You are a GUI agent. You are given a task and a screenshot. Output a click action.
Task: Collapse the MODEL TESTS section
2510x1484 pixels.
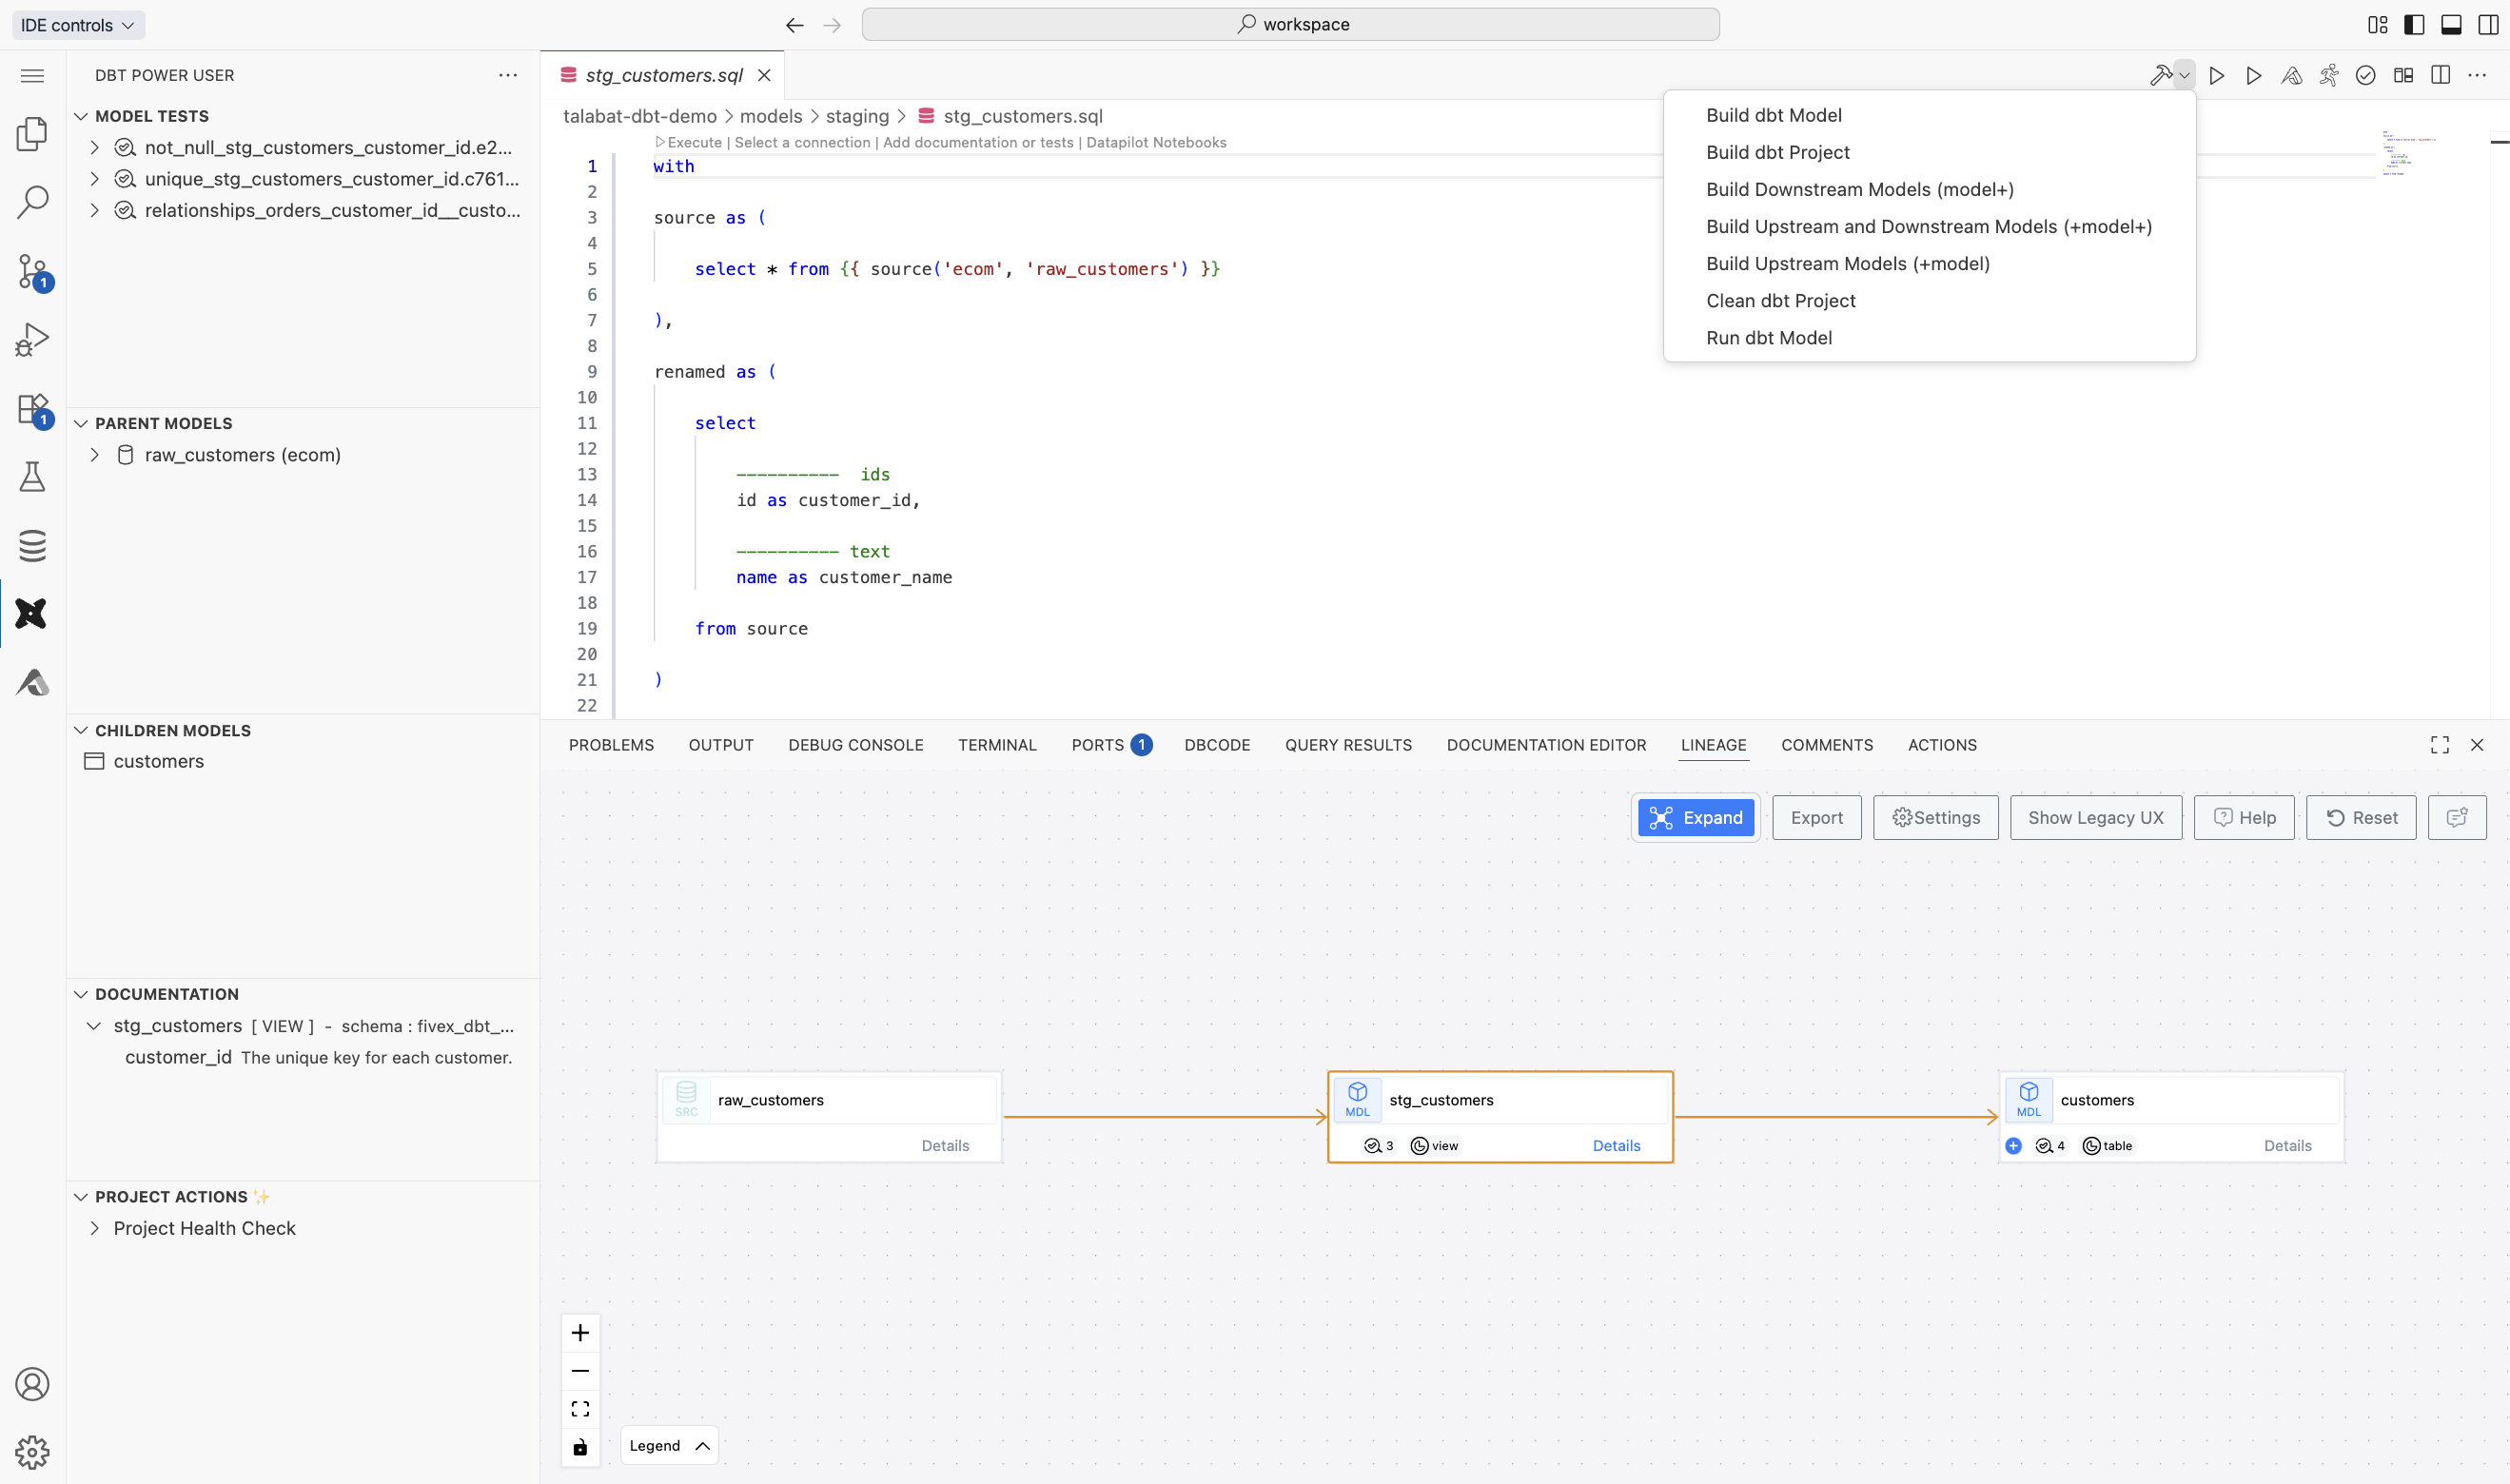(81, 116)
